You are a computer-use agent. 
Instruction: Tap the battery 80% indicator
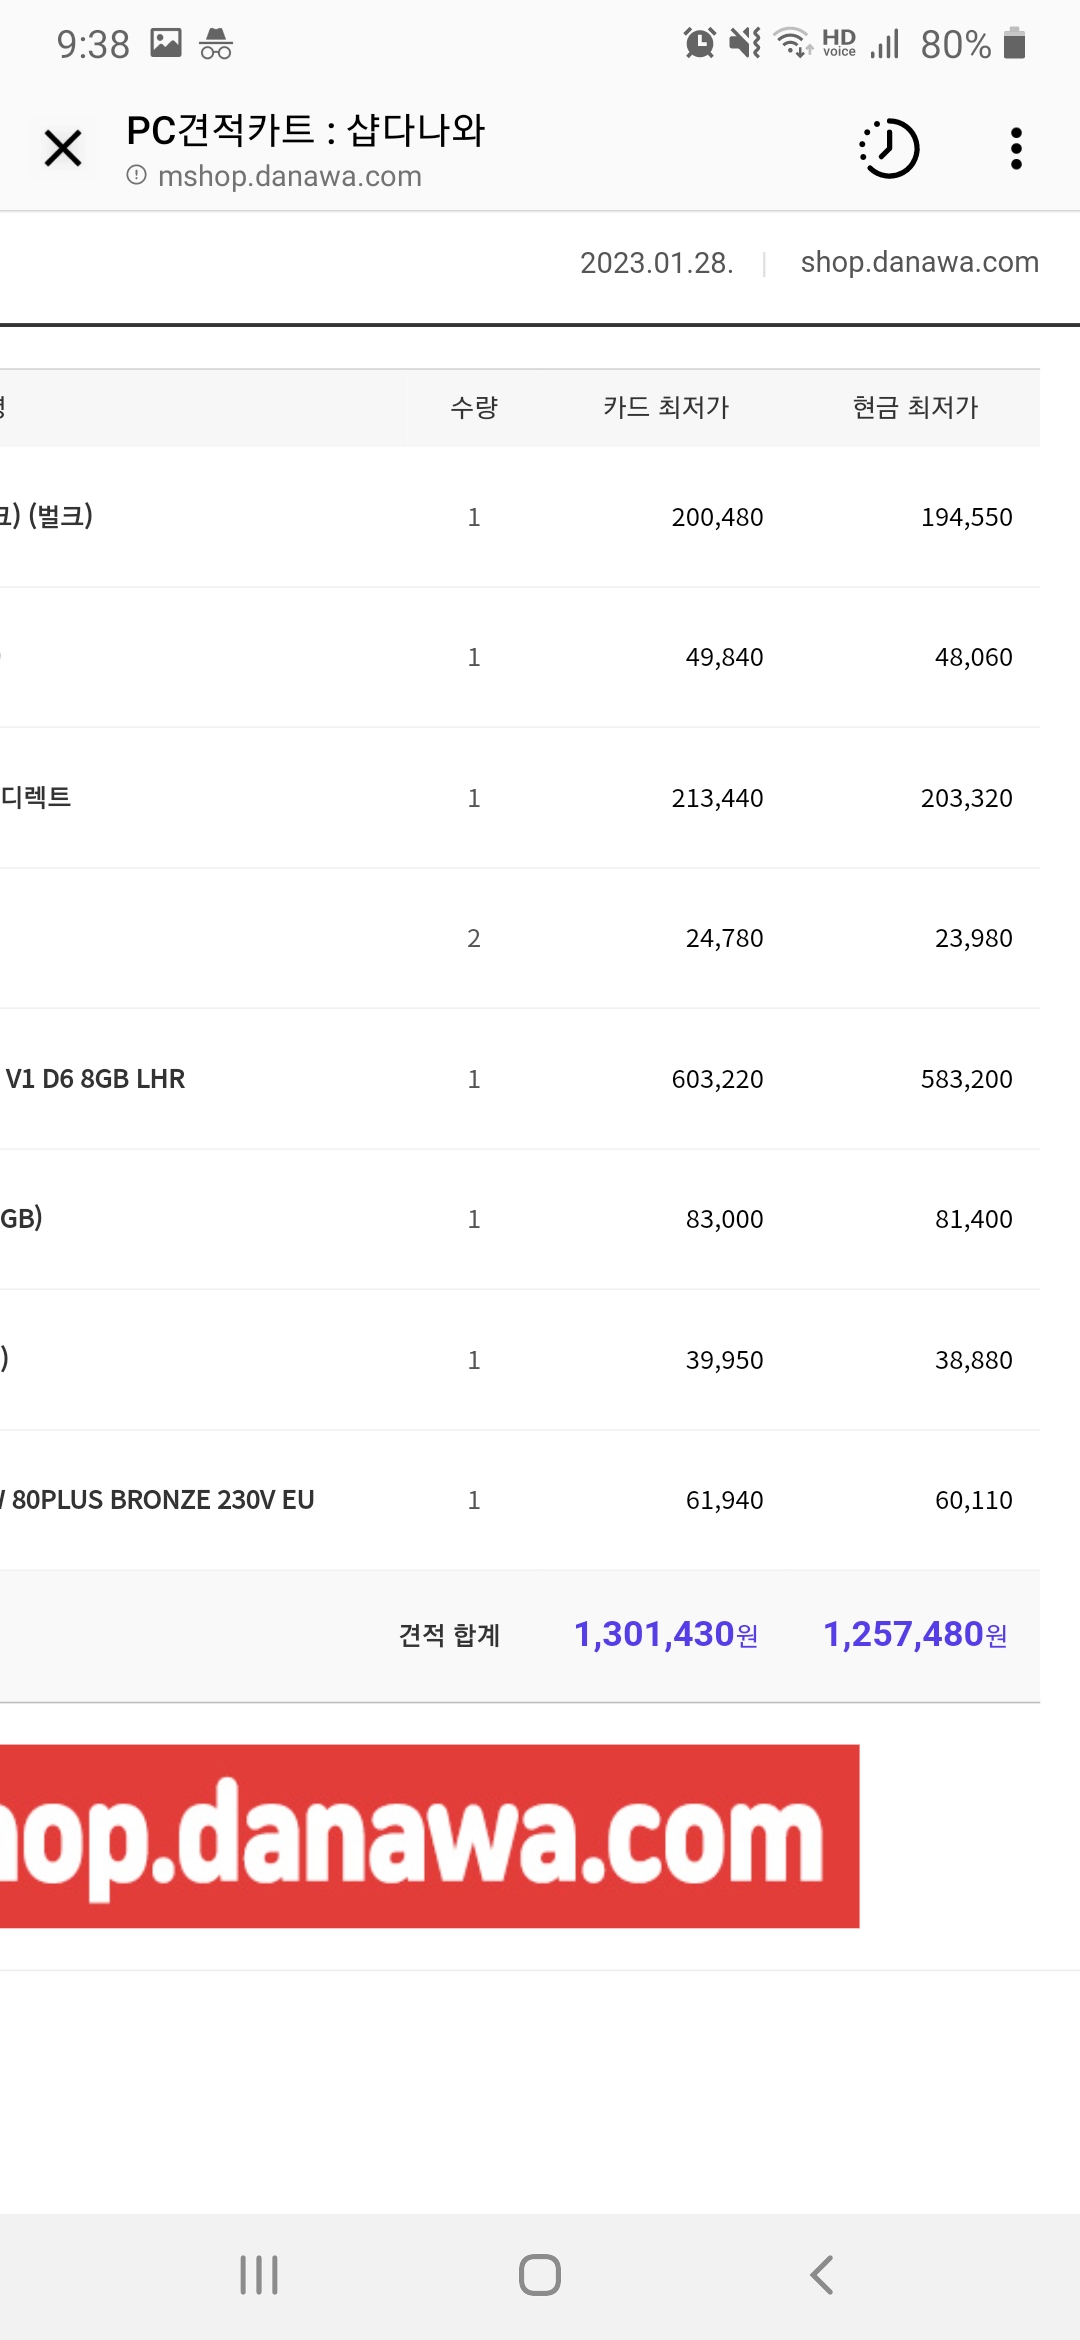click(974, 44)
